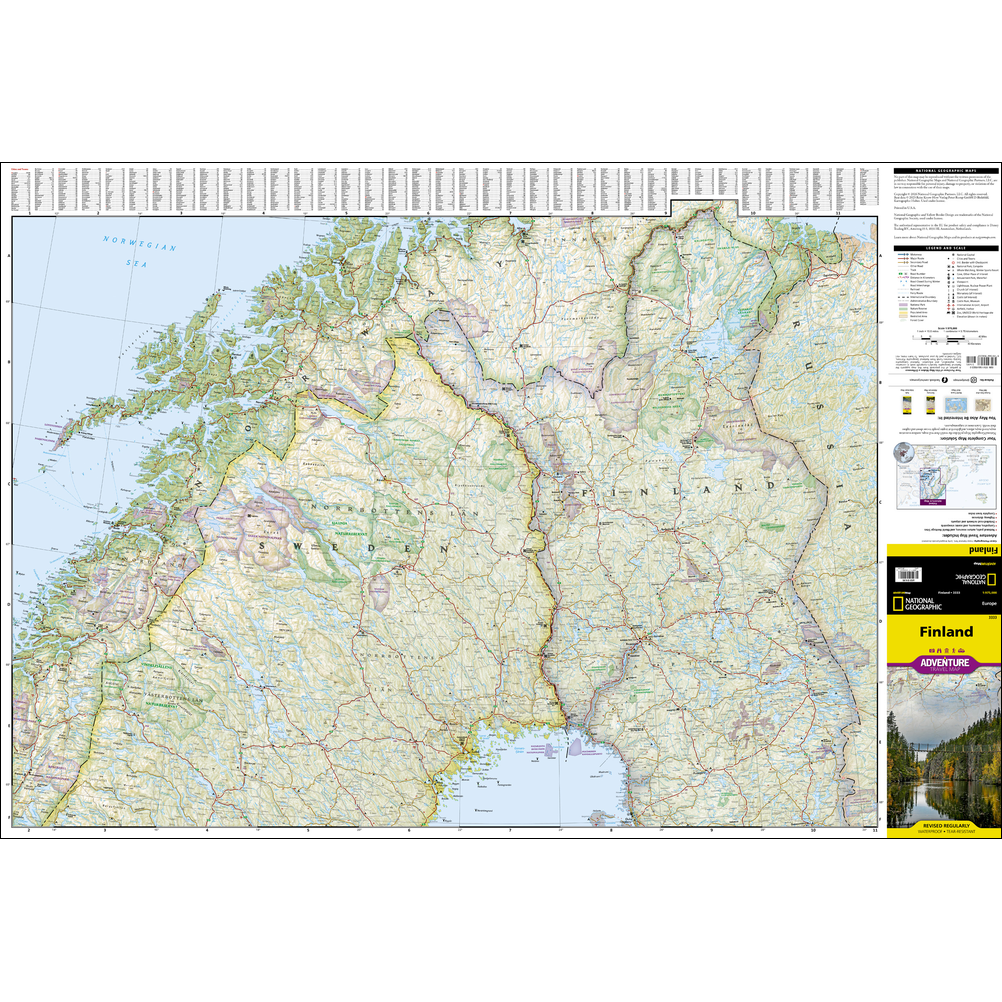Click the purple 'ADVENTURE' travel map badge
Image resolution: width=1002 pixels, height=1002 pixels.
(x=944, y=663)
